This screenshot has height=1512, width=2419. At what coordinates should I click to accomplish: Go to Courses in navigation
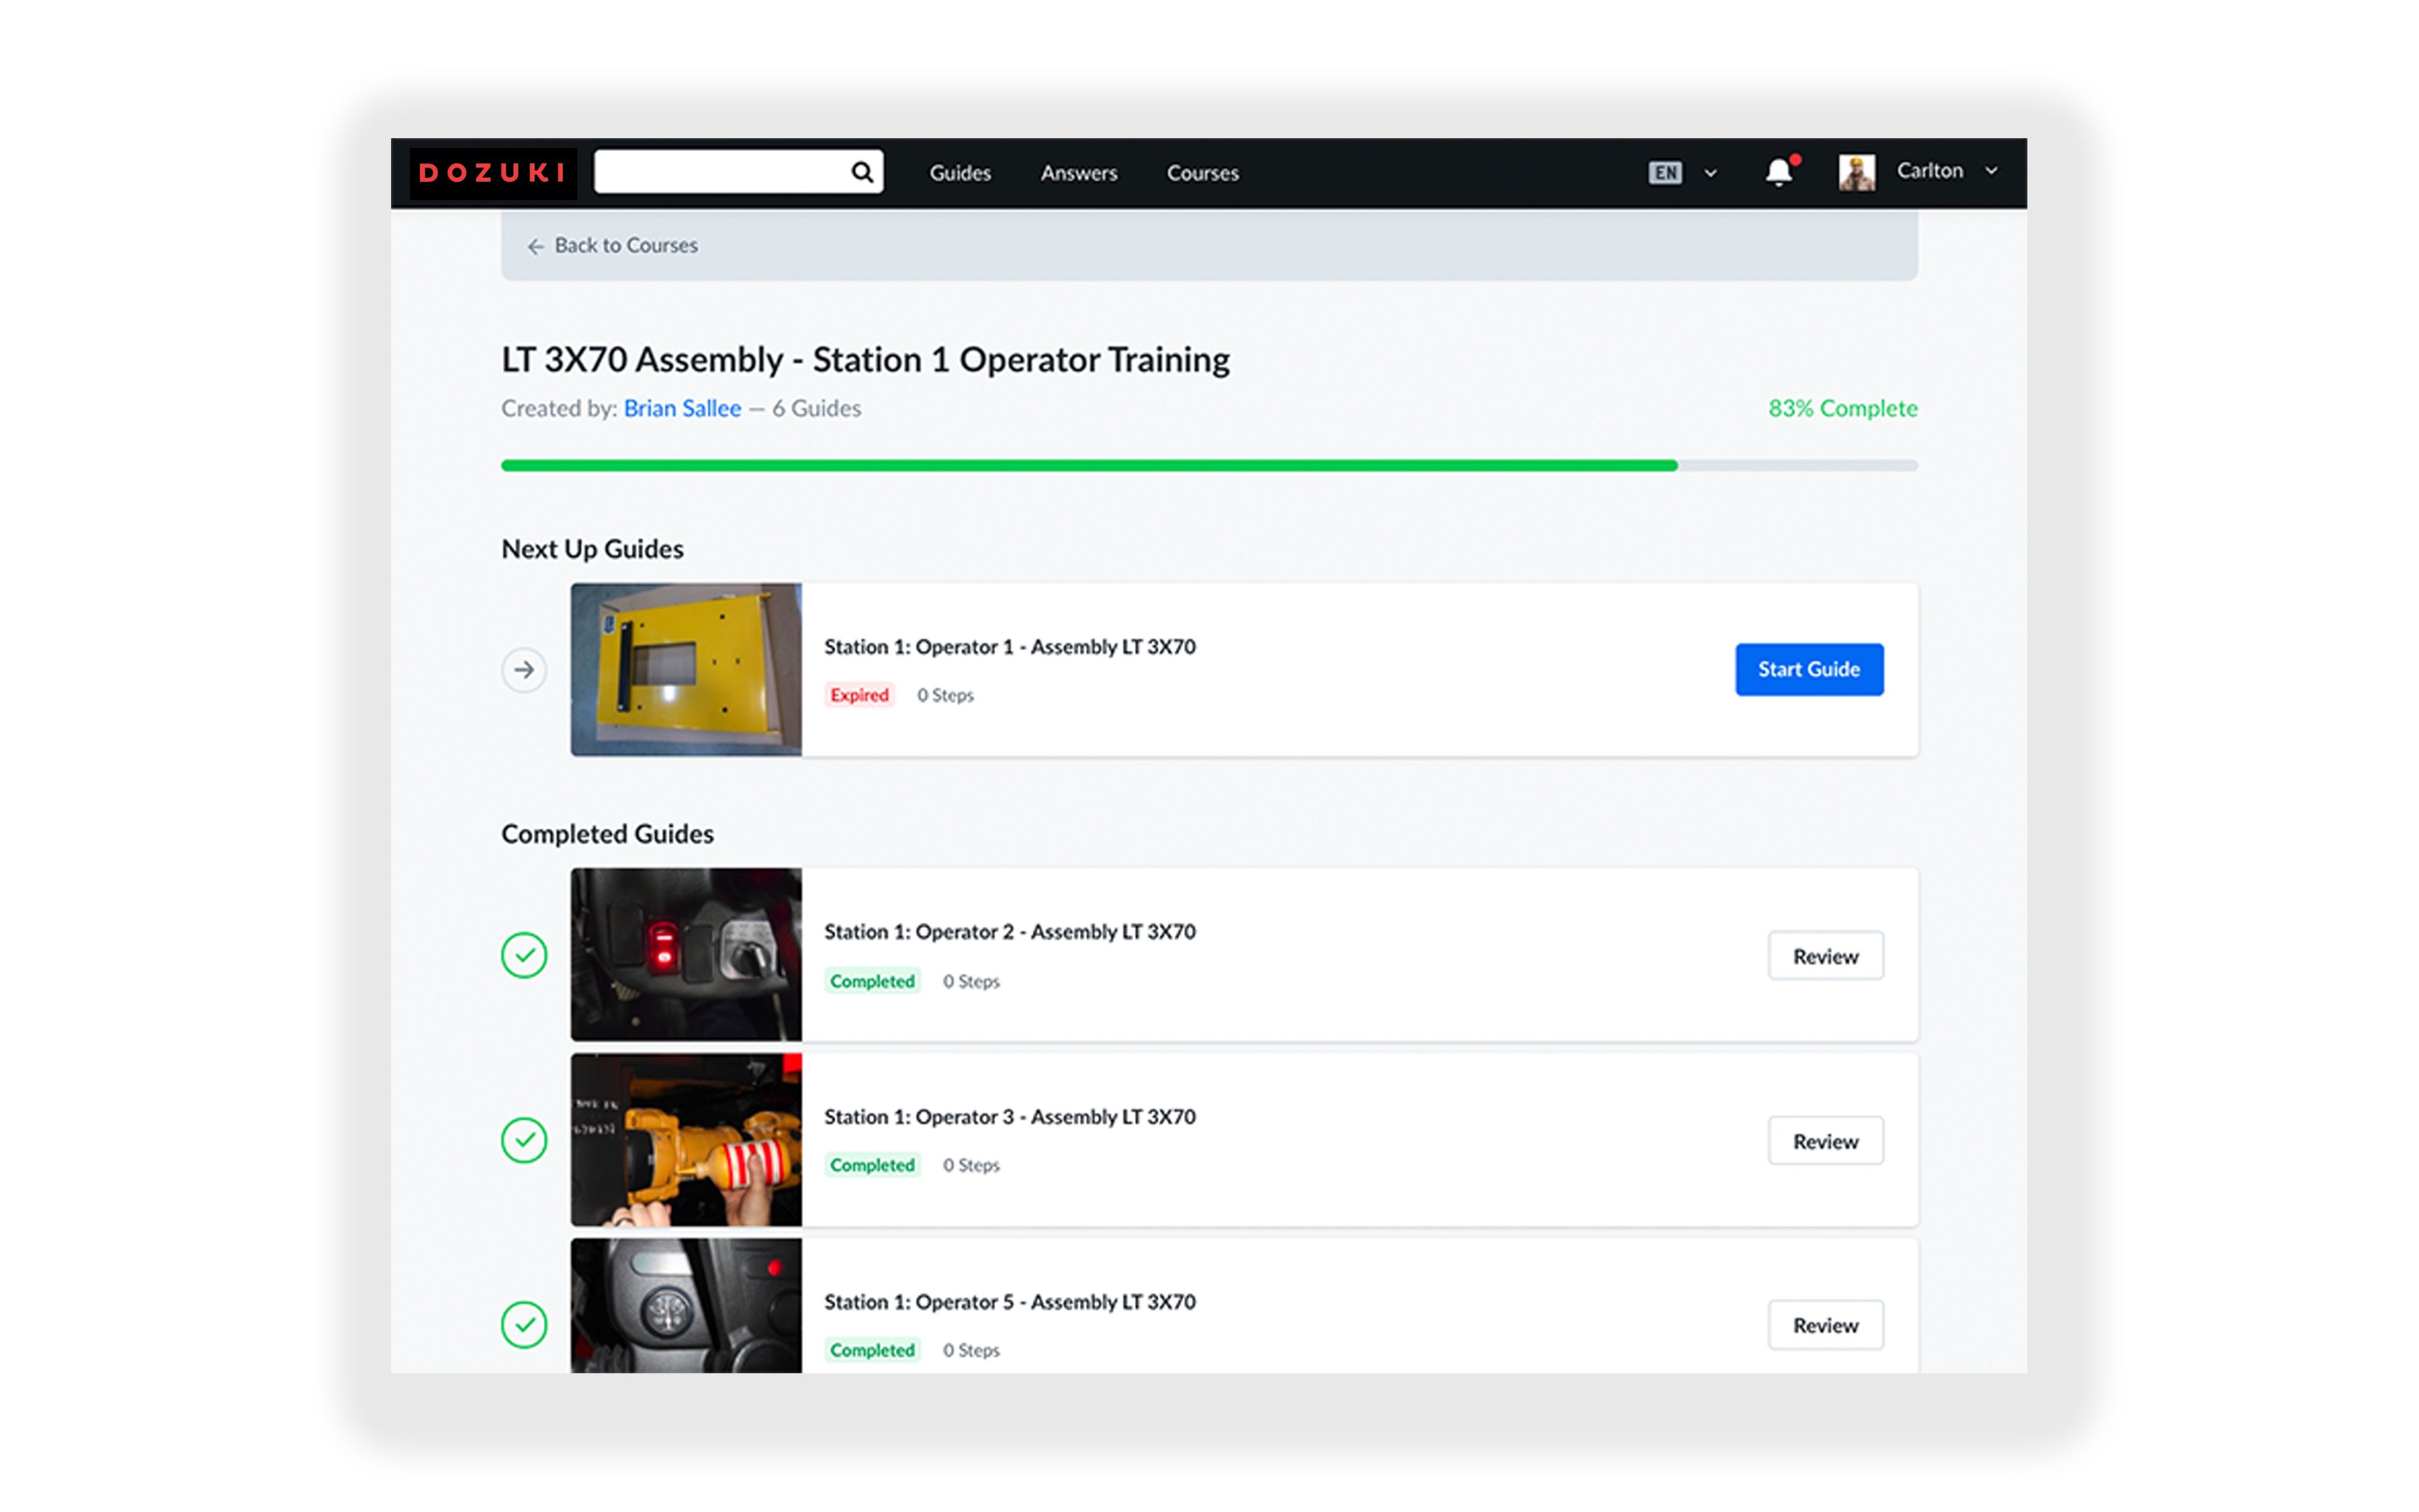point(1202,173)
